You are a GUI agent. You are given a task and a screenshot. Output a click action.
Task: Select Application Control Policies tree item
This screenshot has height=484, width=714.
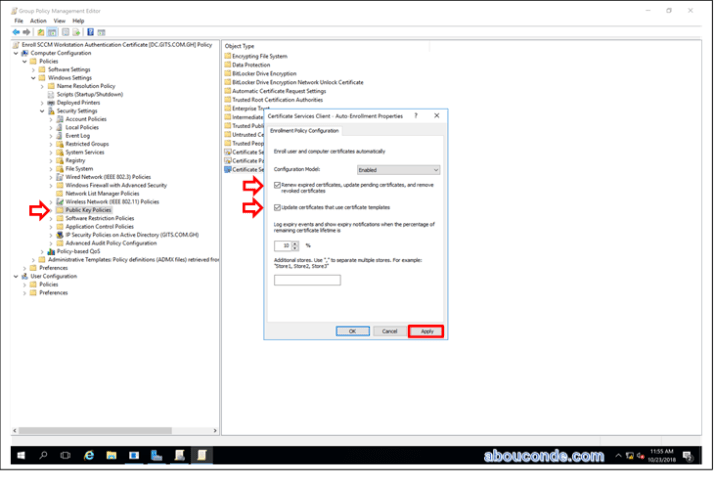(x=100, y=226)
